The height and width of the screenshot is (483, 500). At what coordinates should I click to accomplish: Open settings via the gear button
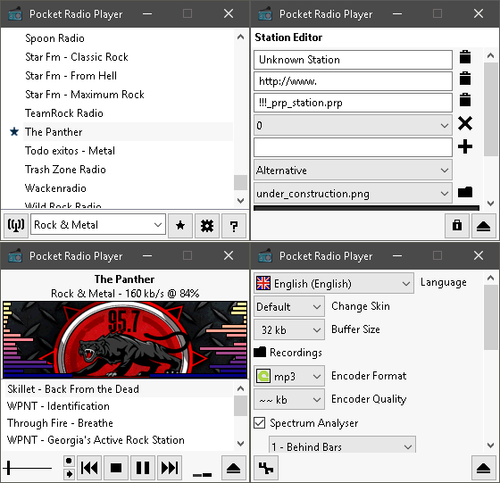click(207, 226)
